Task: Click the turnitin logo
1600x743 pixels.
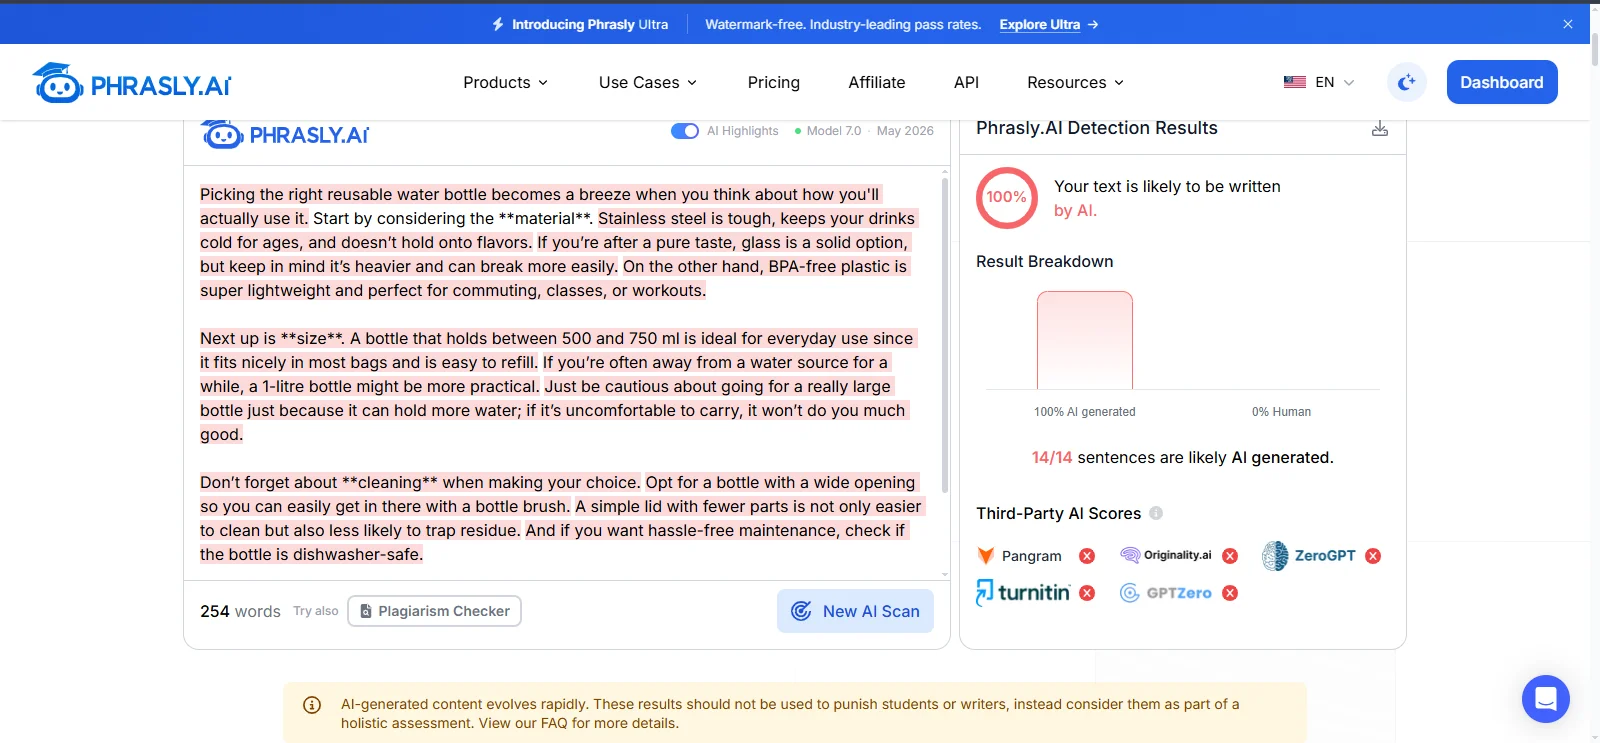Action: click(1023, 592)
